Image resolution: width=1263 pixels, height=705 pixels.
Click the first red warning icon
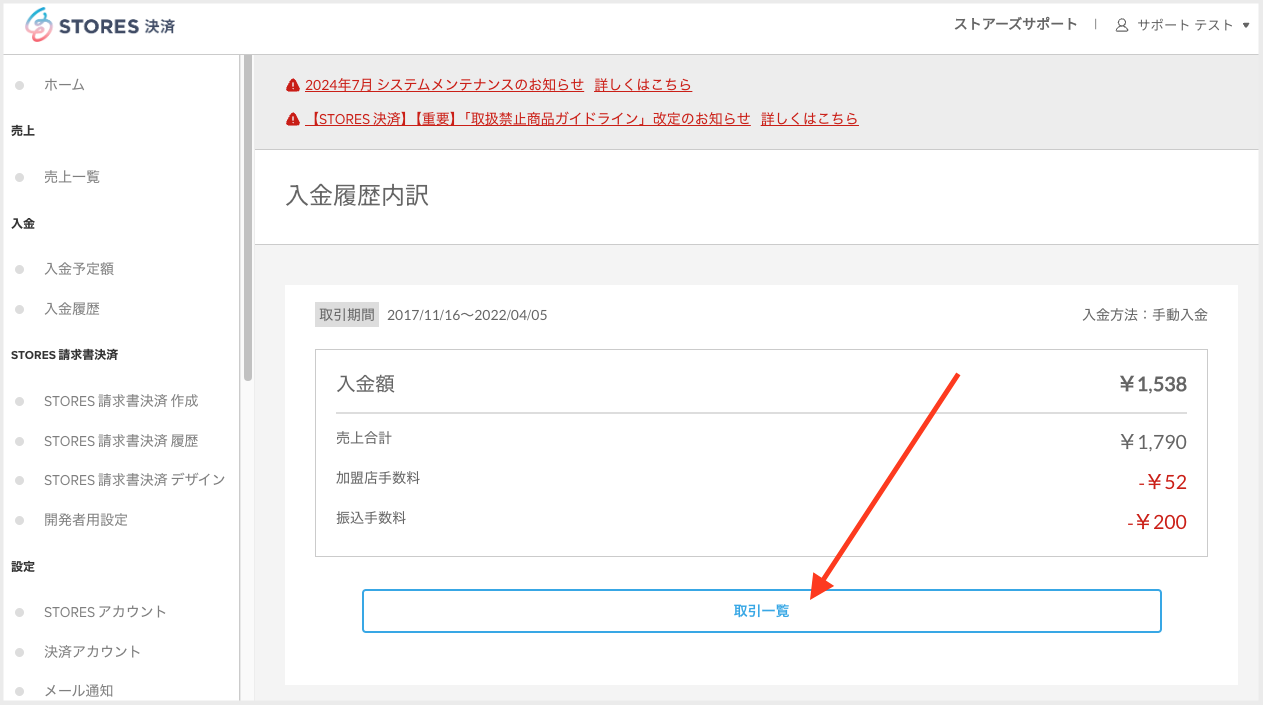point(293,85)
